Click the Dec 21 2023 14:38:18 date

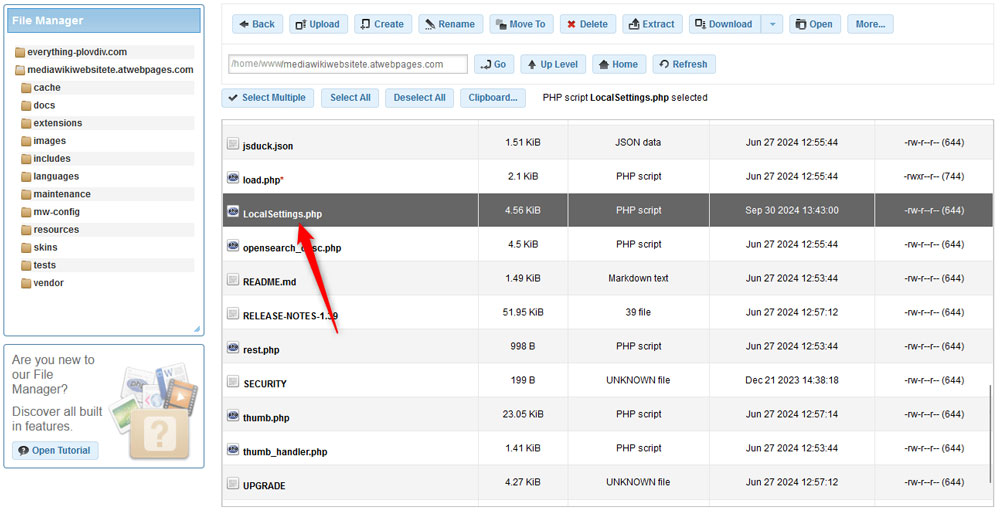click(x=791, y=380)
